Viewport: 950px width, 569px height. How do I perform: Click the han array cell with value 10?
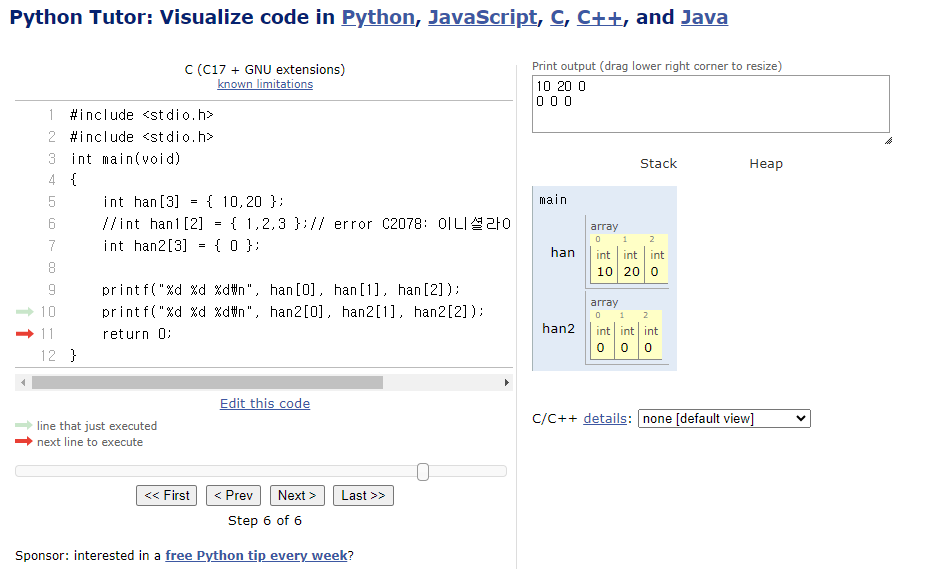point(604,264)
